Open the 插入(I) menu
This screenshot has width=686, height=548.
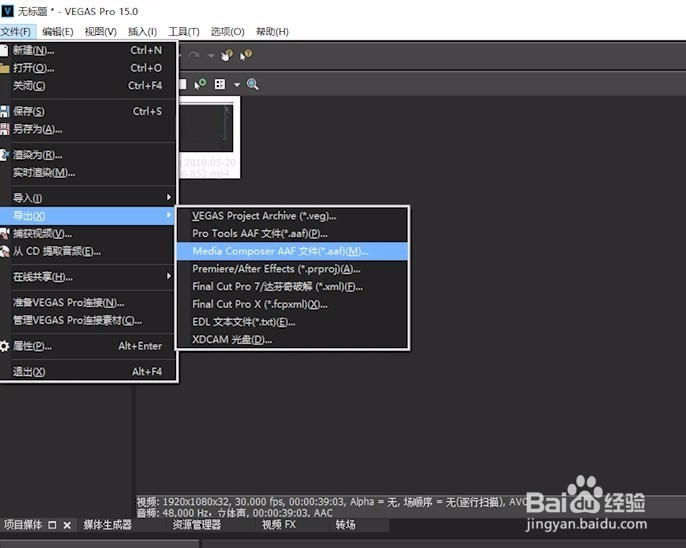[142, 31]
